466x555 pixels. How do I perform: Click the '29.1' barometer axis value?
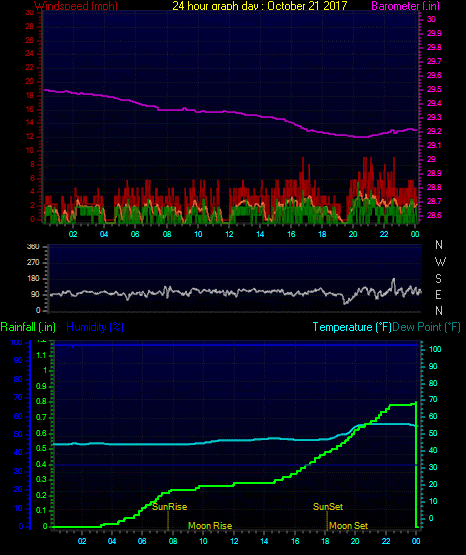(434, 145)
